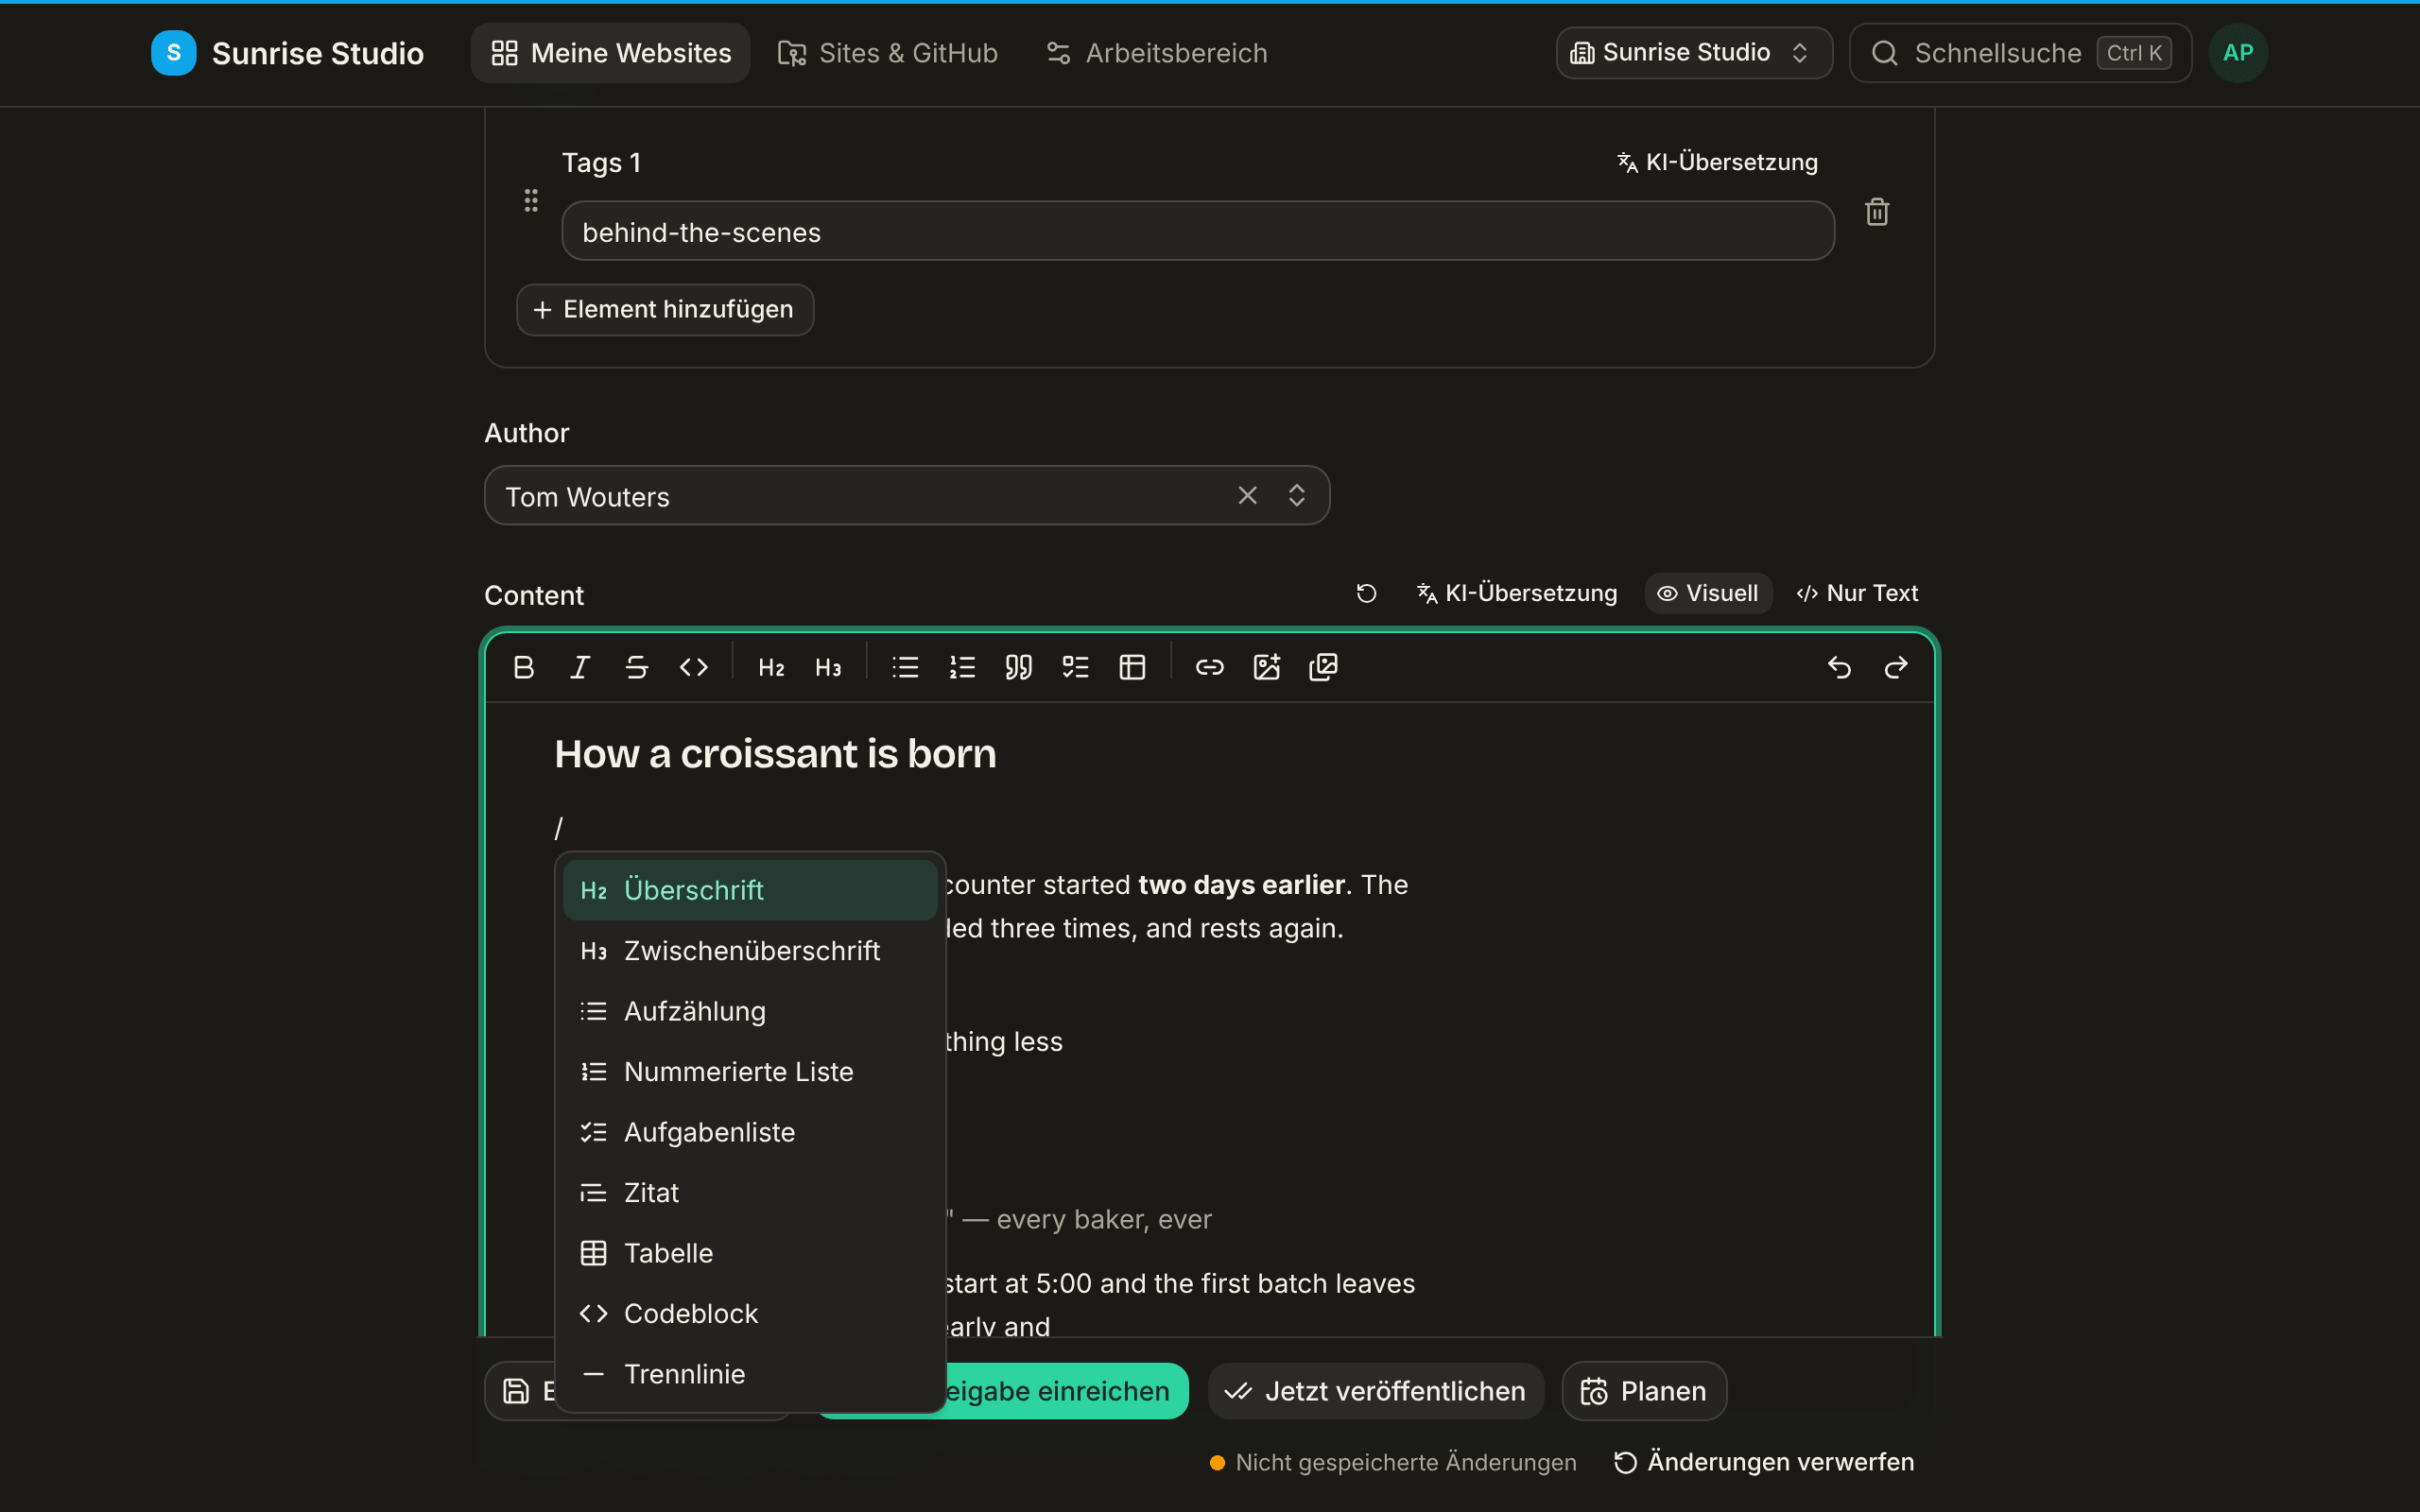Apply strikethrough formatting
Viewport: 2420px width, 1512px height.
[637, 667]
